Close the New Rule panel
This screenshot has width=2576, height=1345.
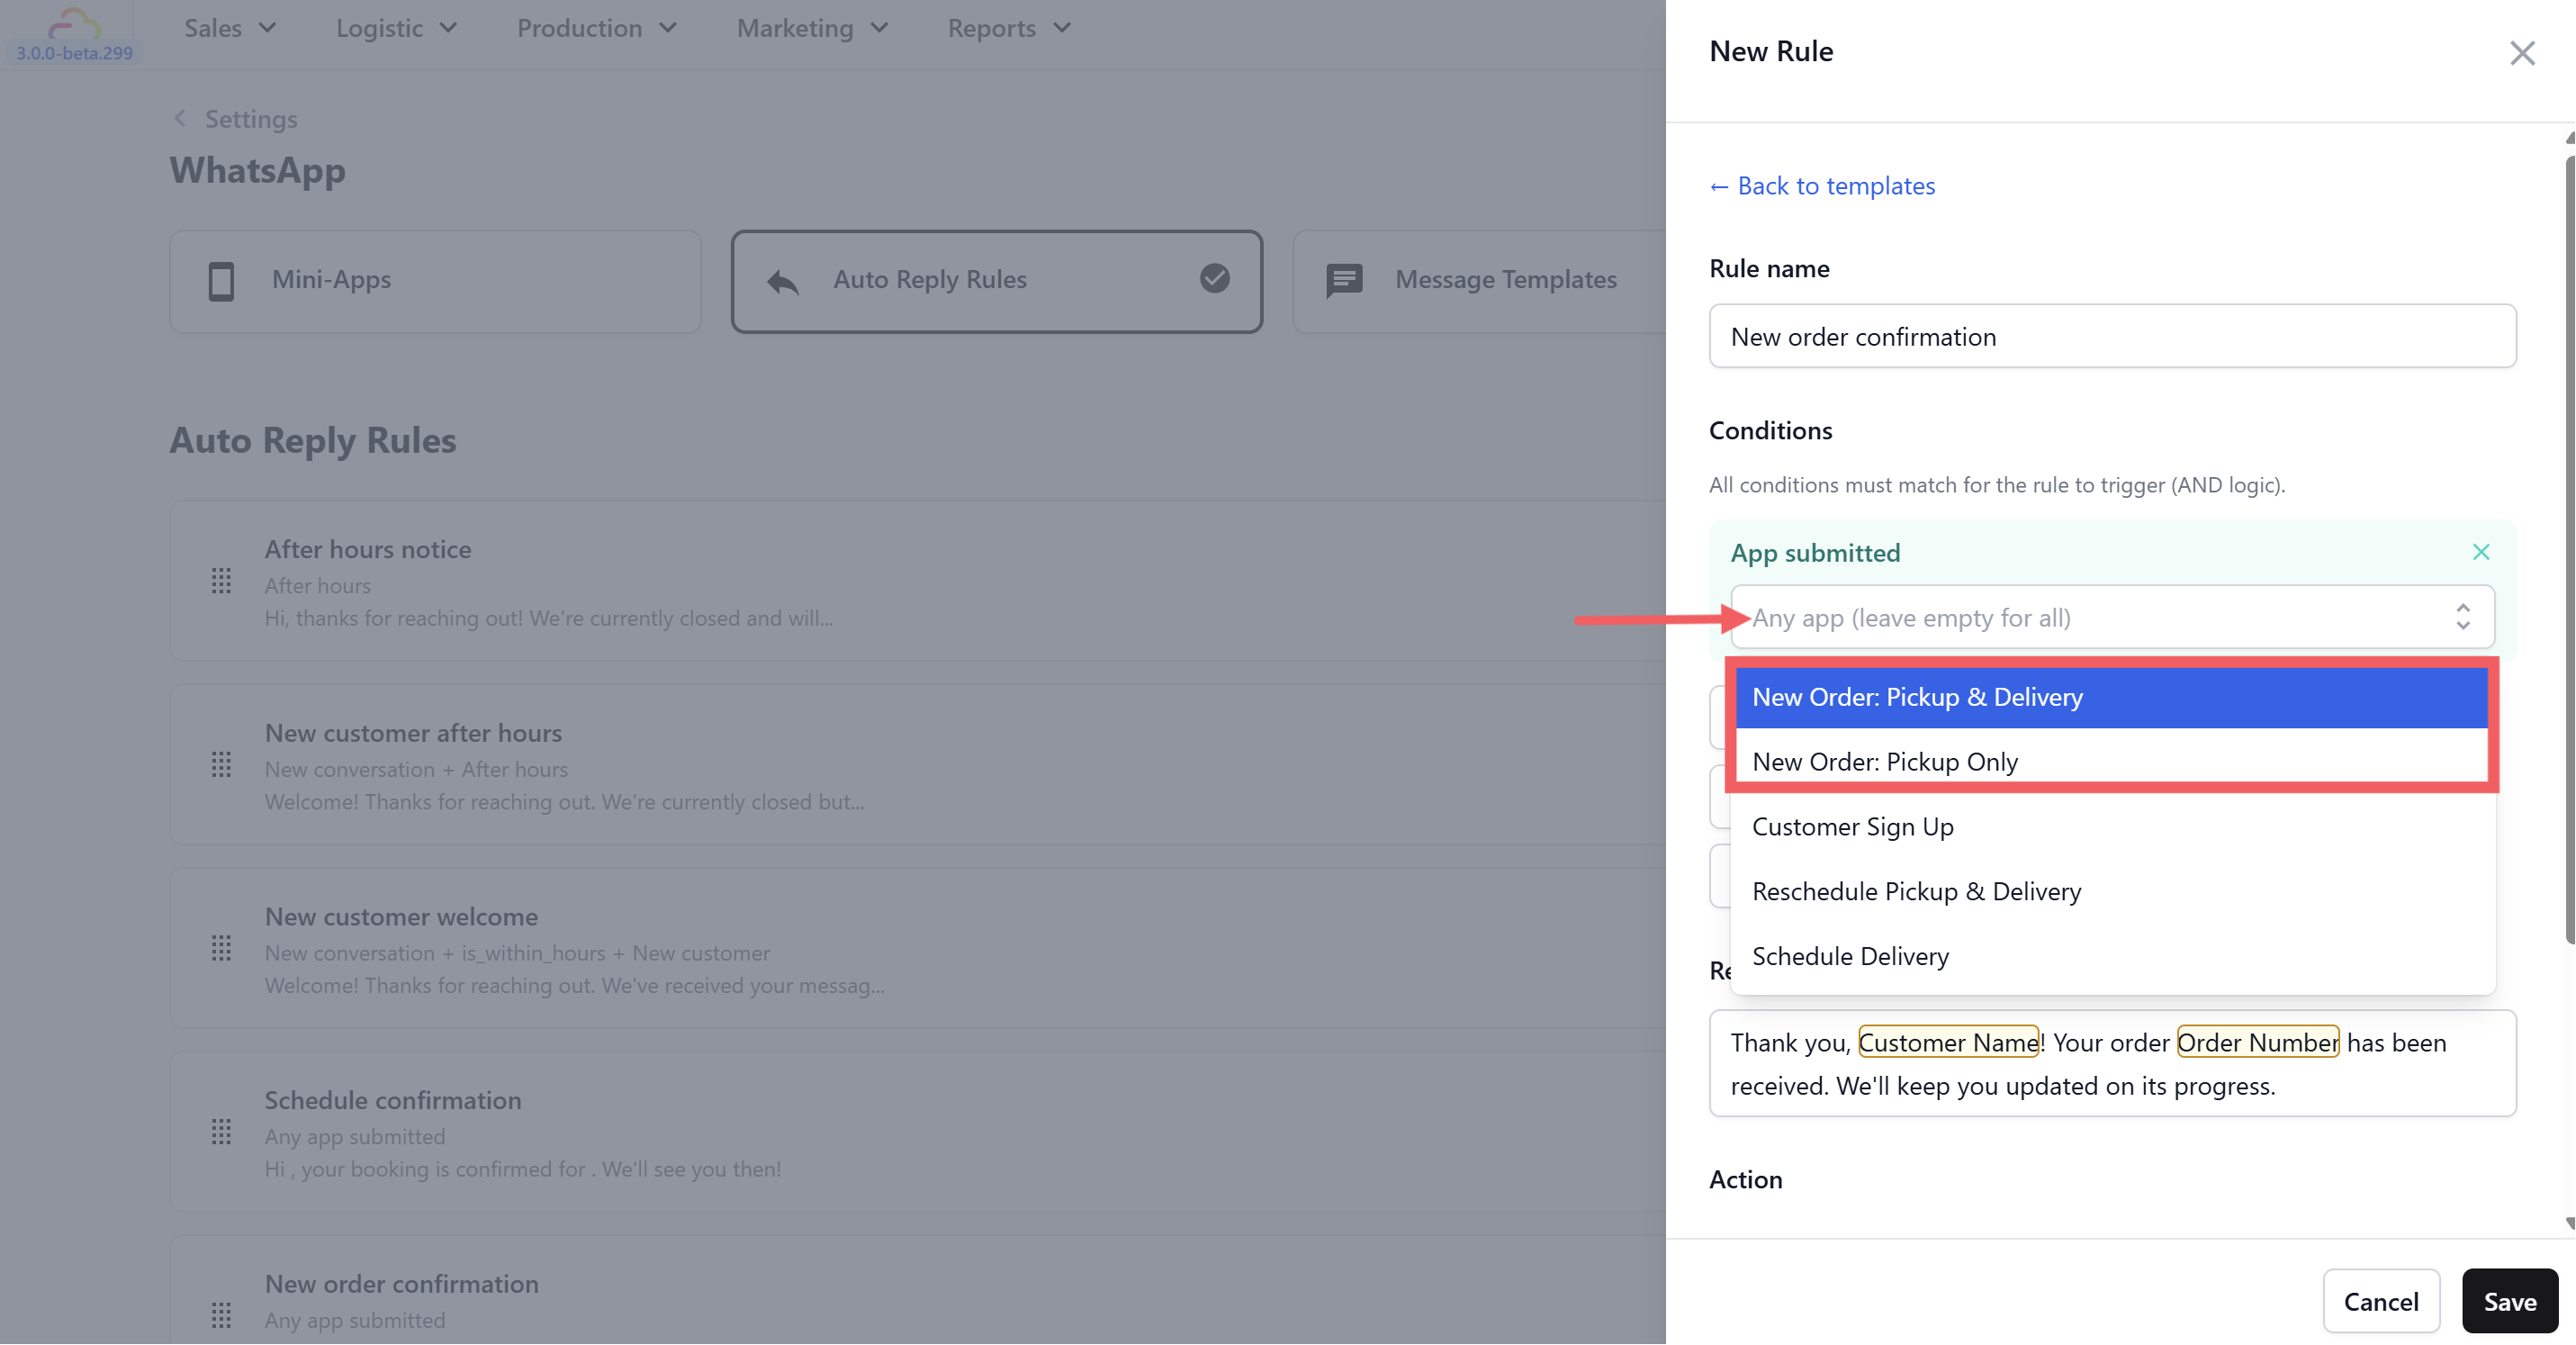pos(2522,53)
